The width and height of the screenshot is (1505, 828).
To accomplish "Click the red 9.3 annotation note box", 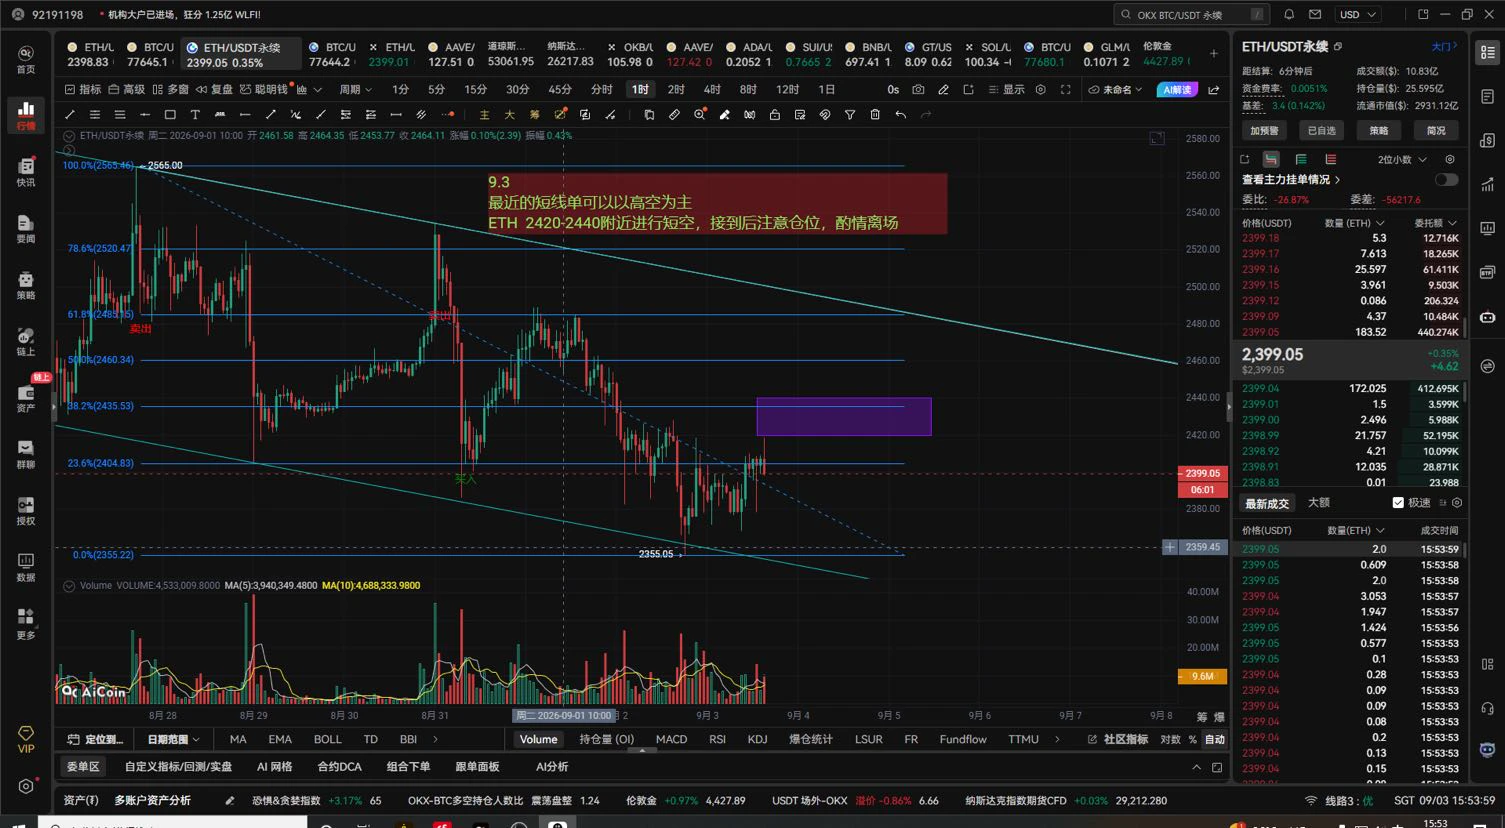I will [x=717, y=203].
